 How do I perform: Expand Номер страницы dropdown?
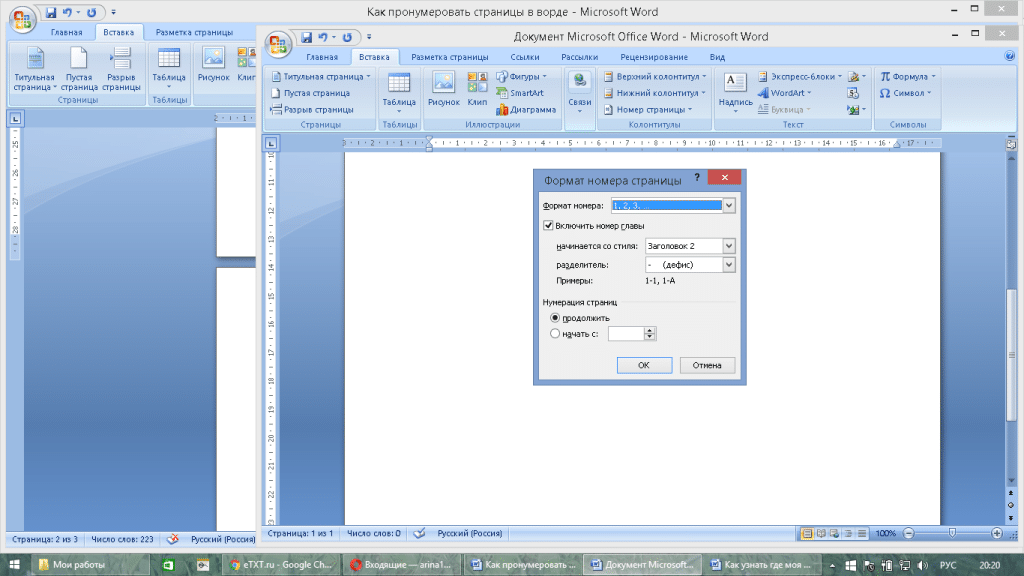(x=690, y=110)
